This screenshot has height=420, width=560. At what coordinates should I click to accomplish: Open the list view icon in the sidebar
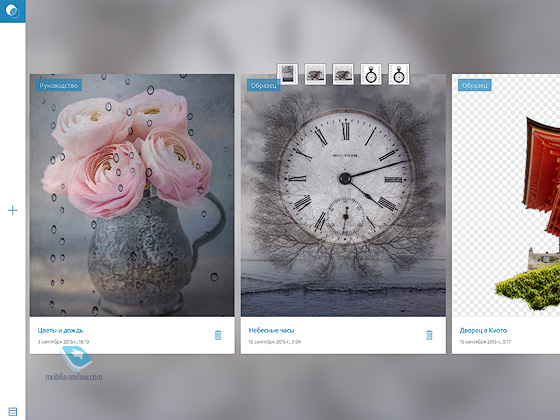[x=12, y=411]
